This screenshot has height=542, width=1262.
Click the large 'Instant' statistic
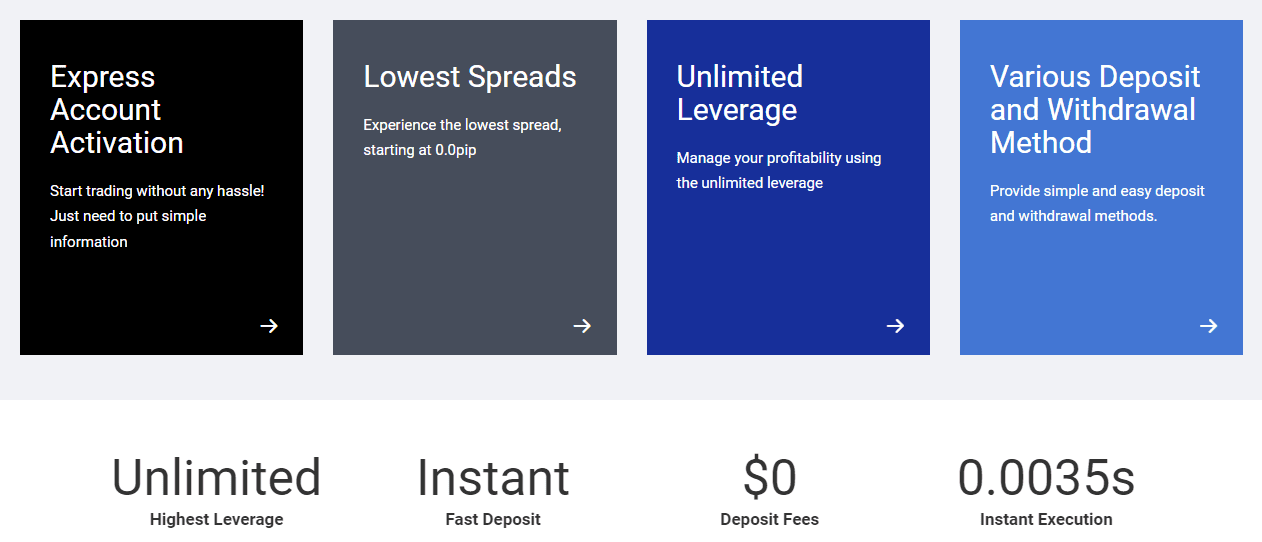point(493,478)
